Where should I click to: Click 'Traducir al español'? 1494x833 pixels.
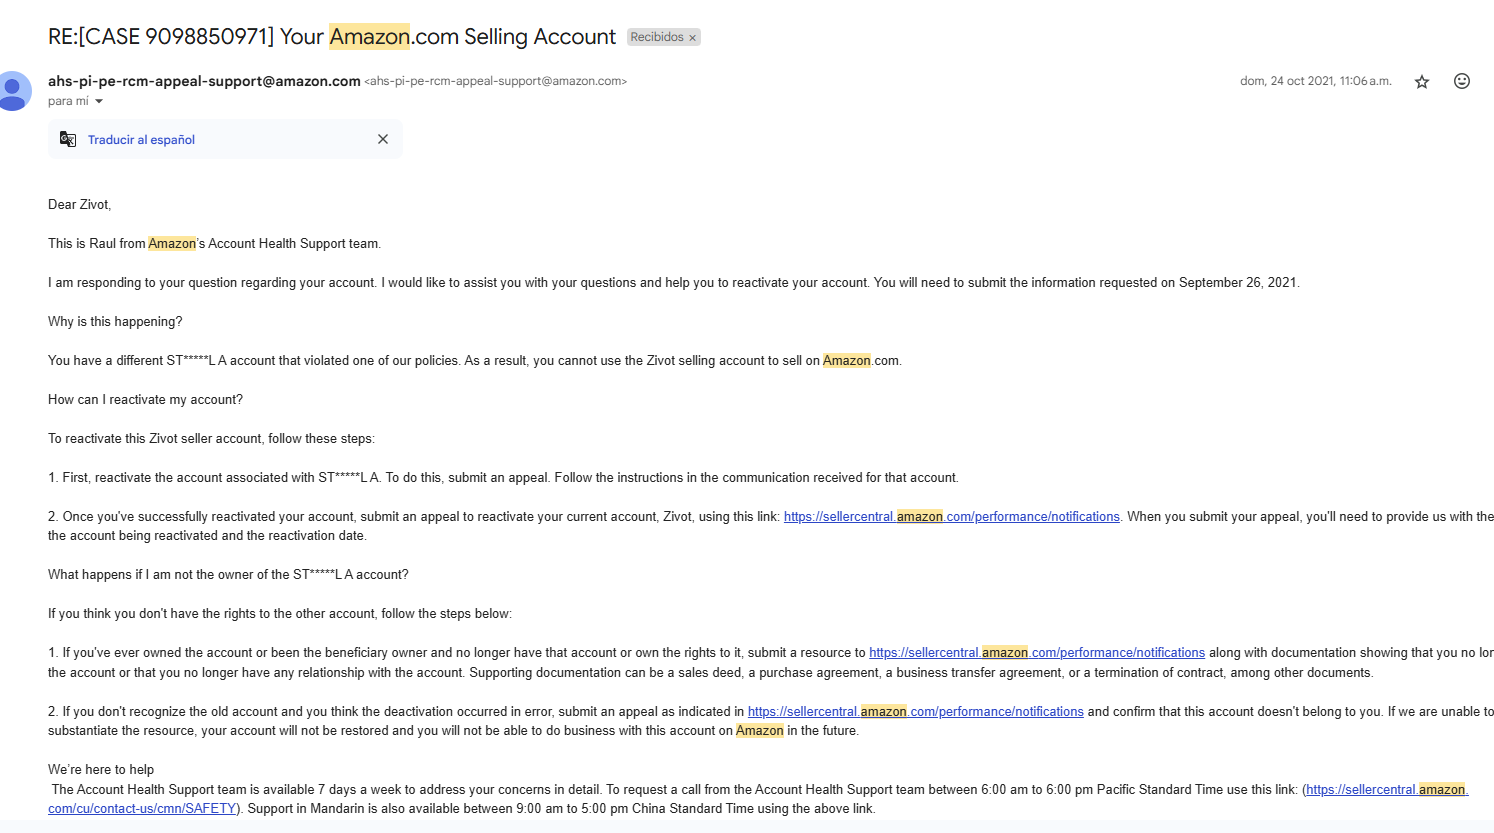[141, 140]
